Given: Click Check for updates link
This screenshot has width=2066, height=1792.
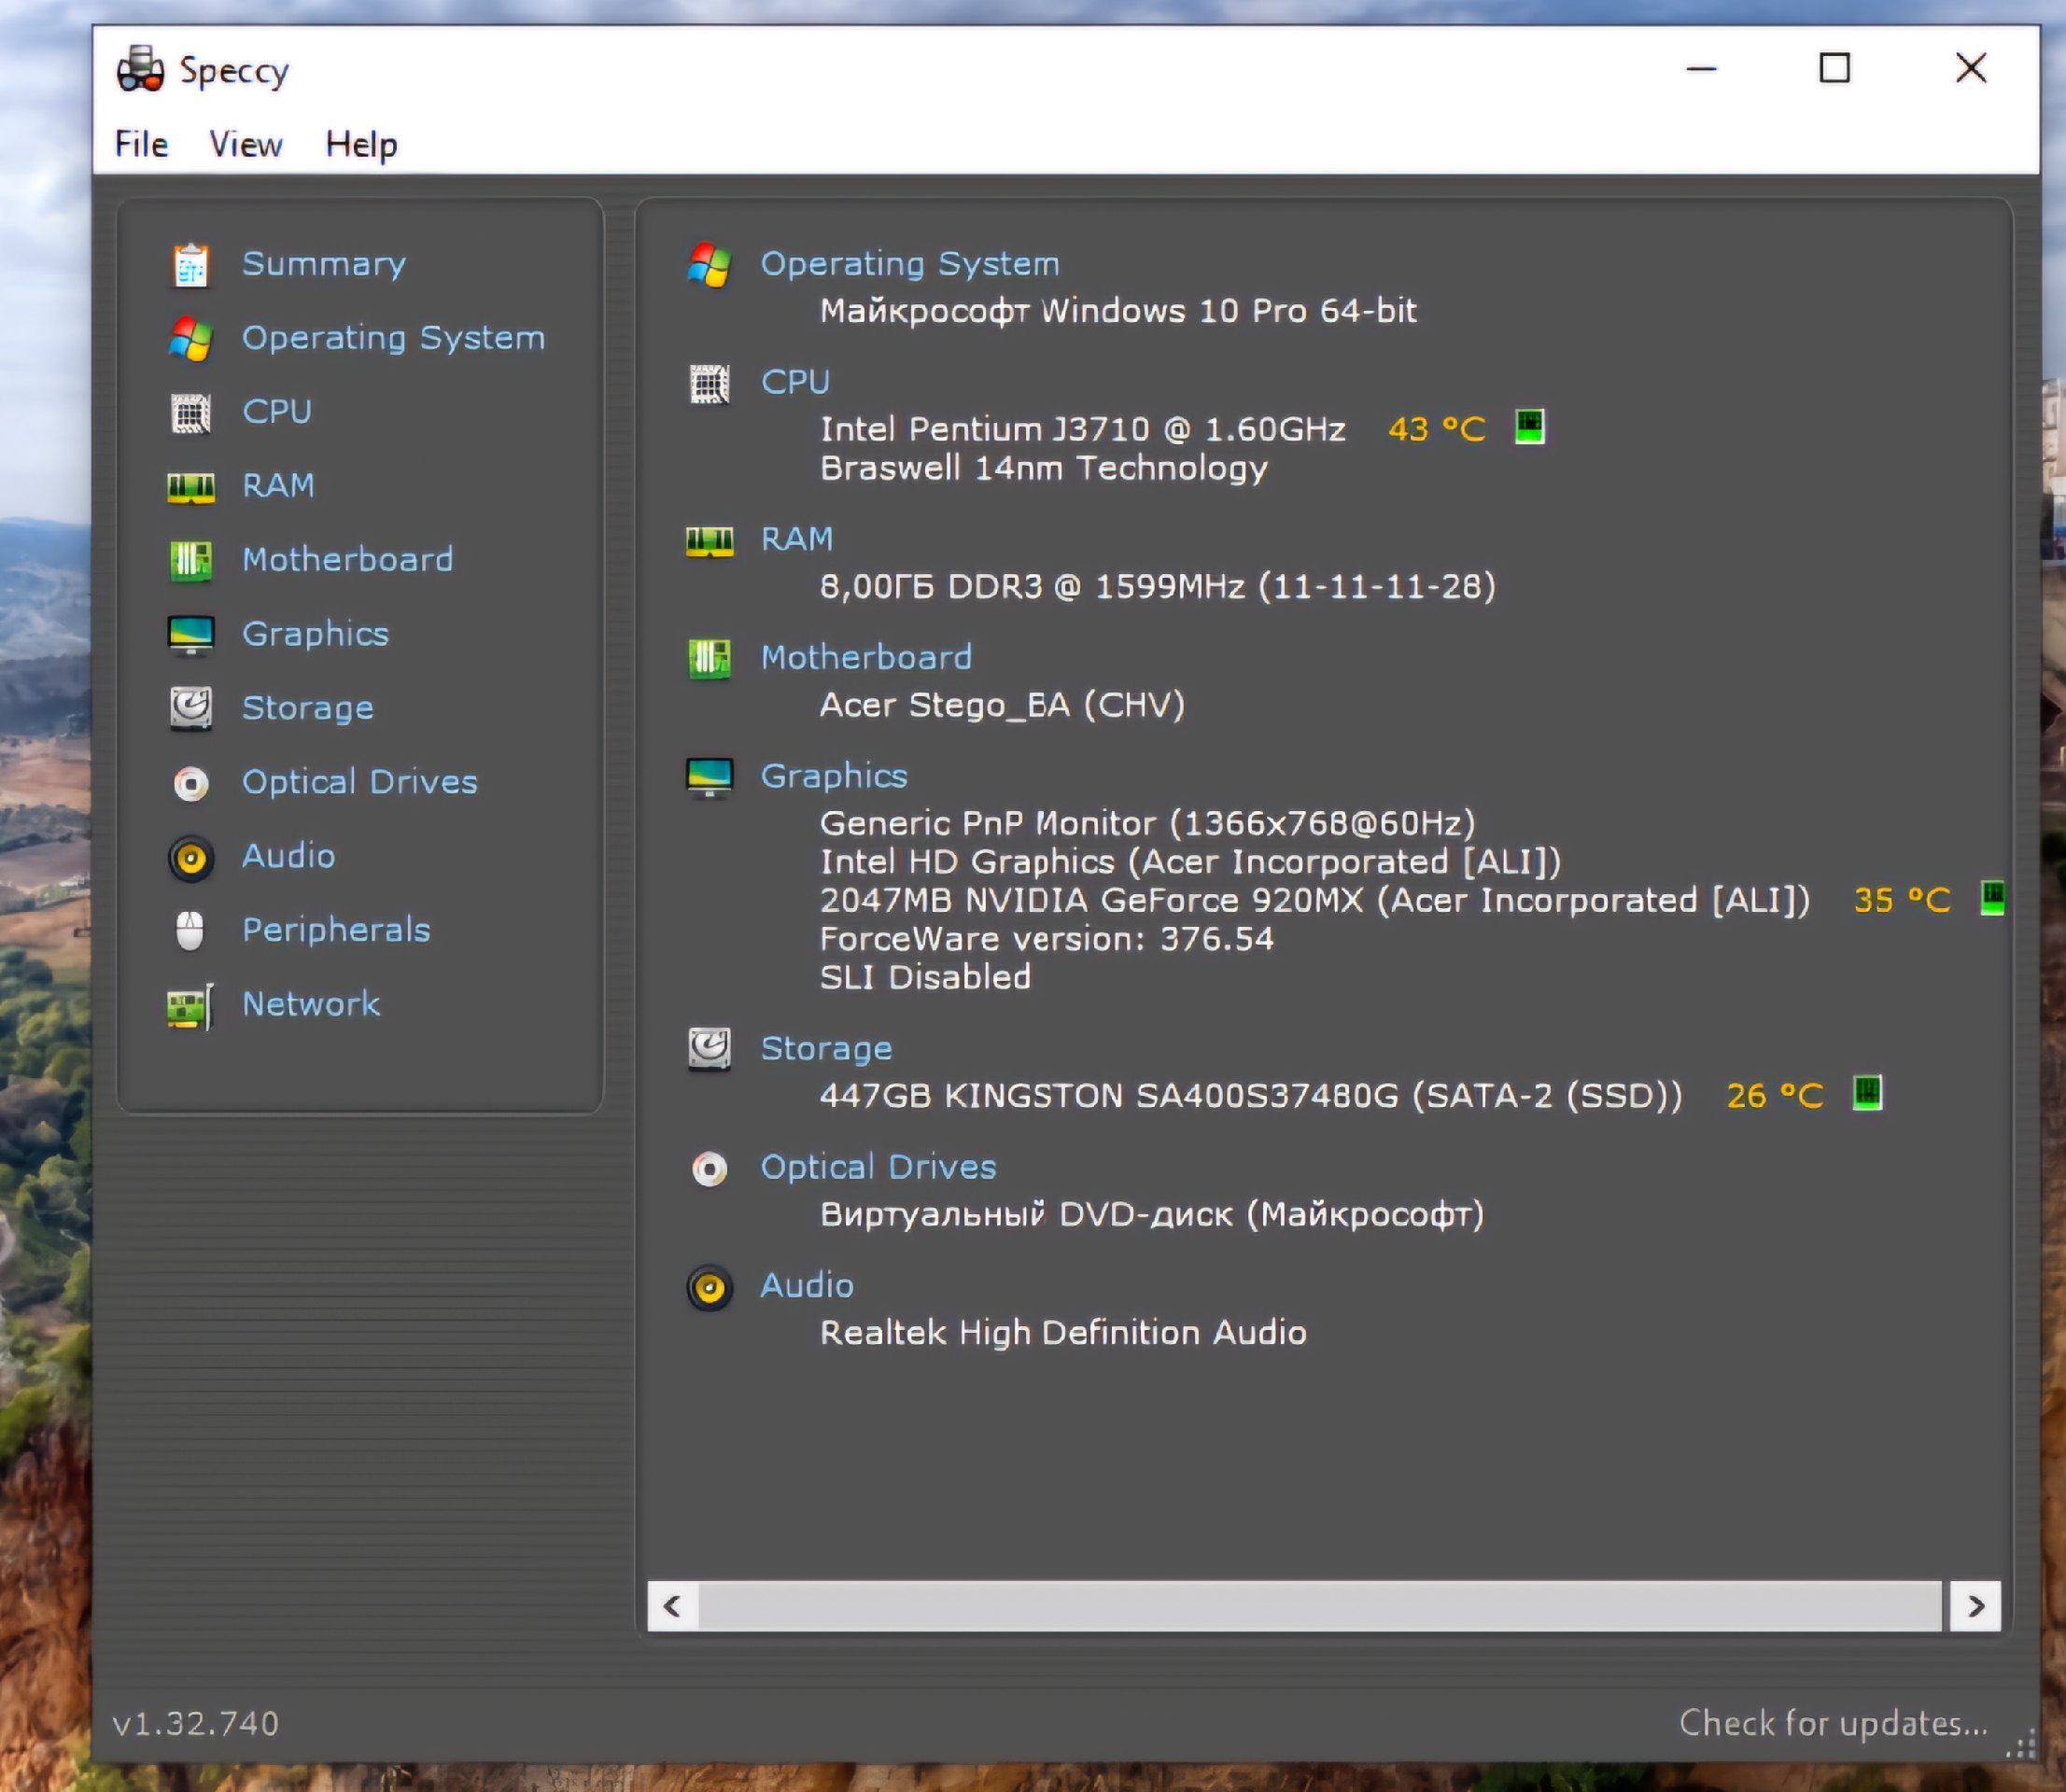Looking at the screenshot, I should 1833,1723.
